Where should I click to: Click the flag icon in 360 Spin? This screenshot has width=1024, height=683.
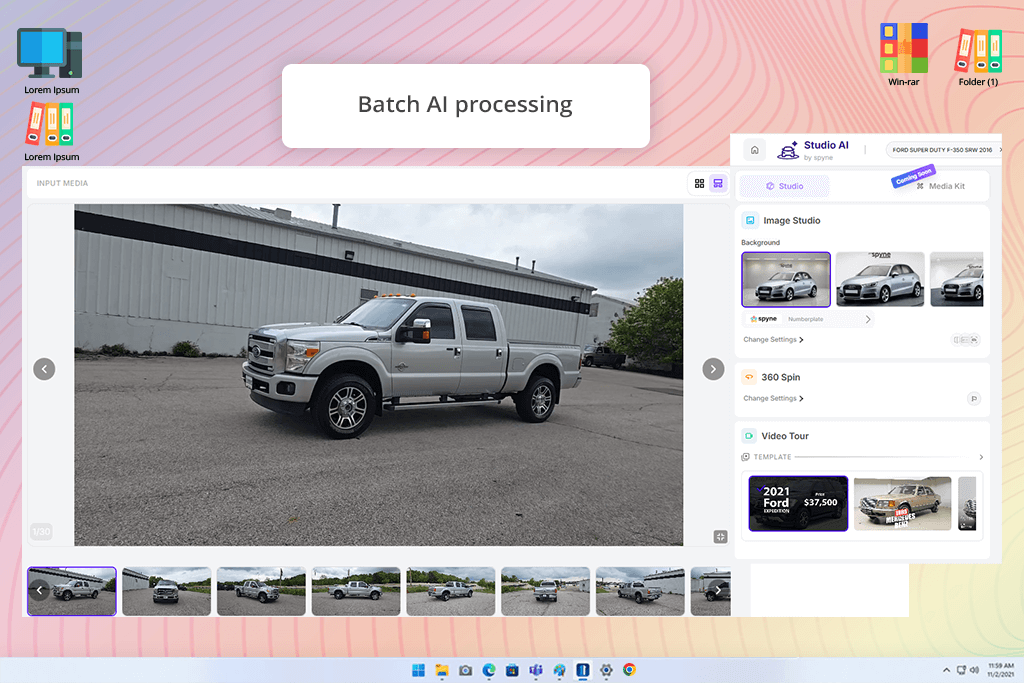(x=974, y=399)
